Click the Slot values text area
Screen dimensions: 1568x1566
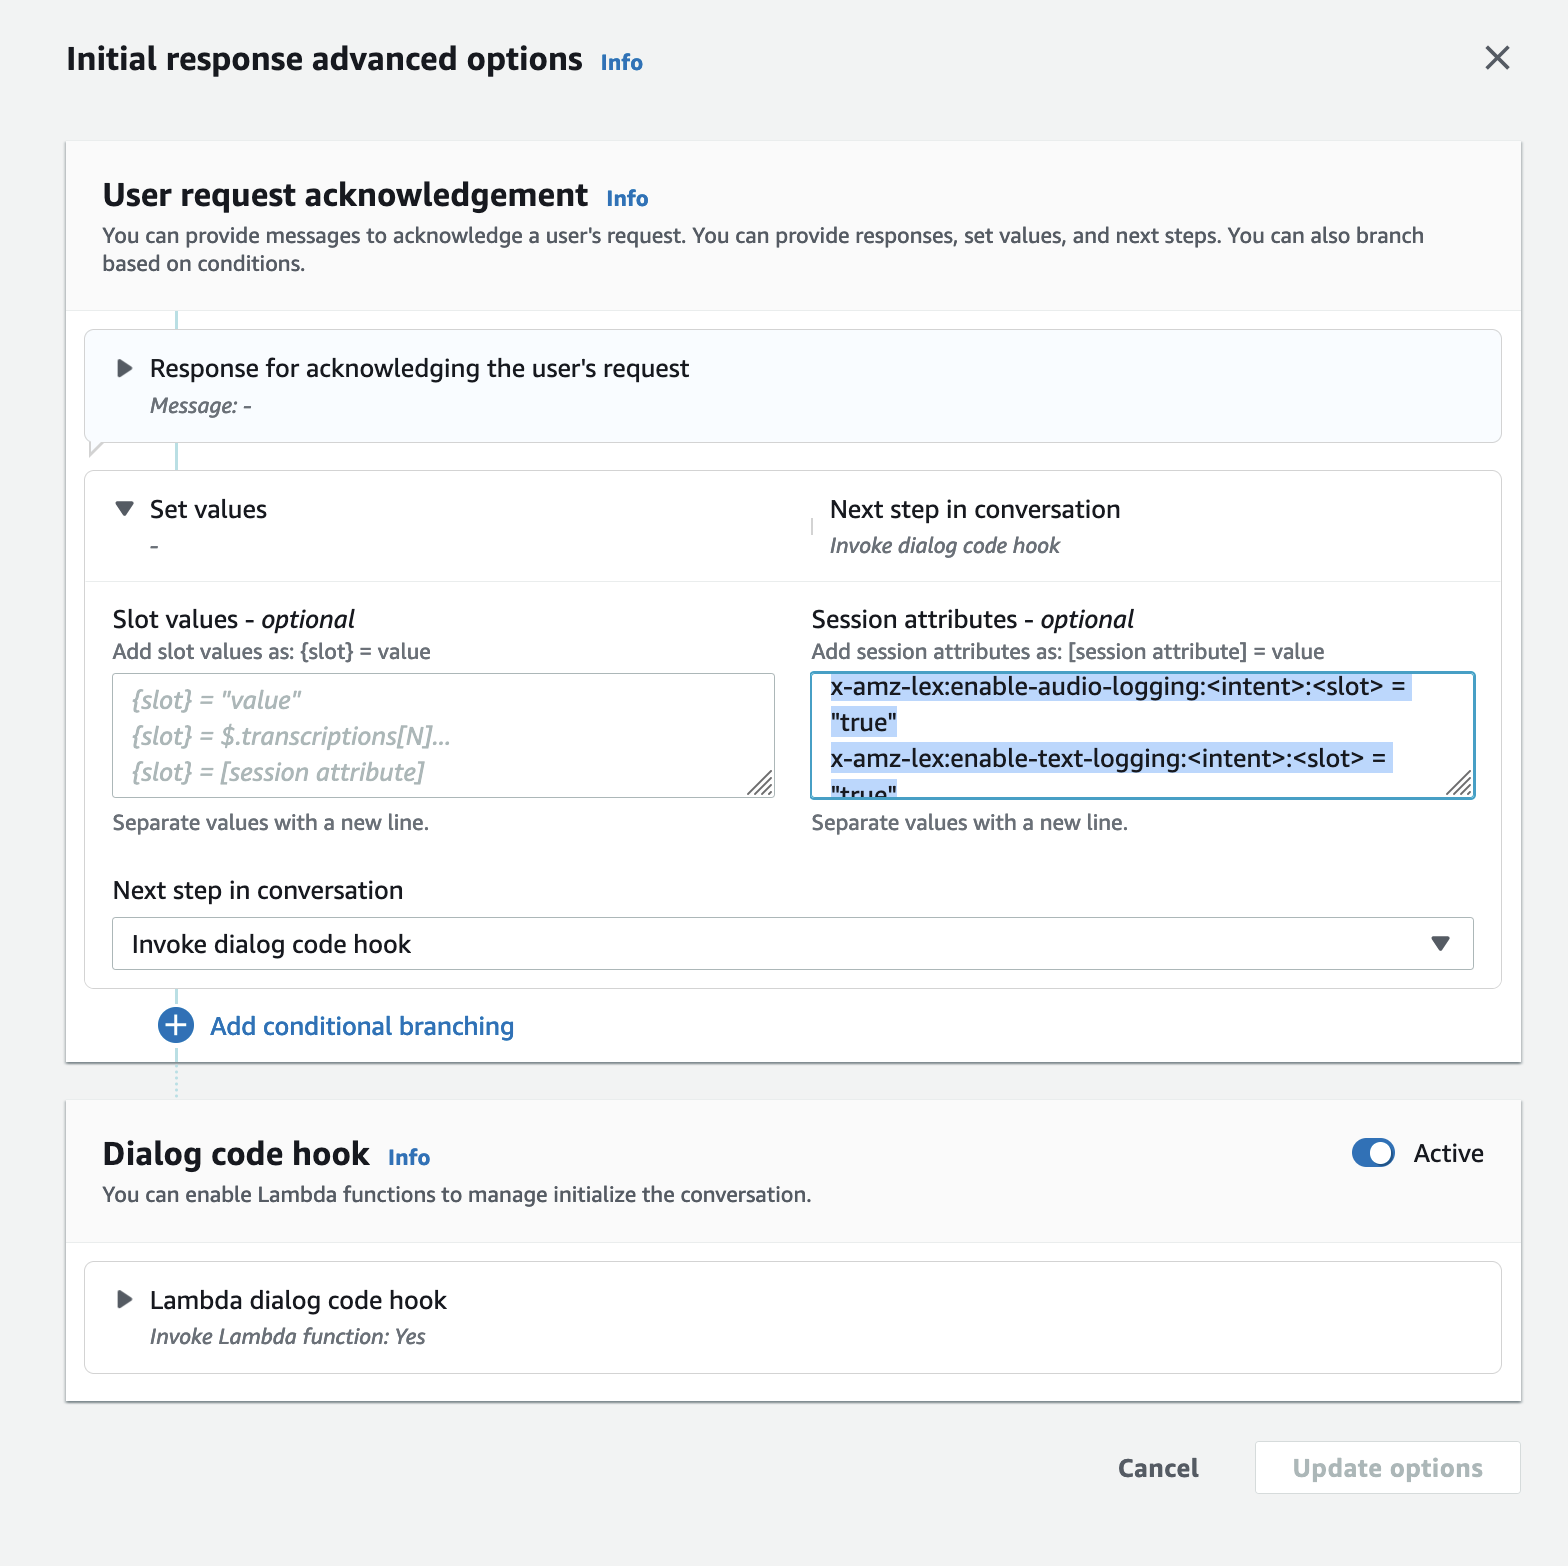point(442,735)
